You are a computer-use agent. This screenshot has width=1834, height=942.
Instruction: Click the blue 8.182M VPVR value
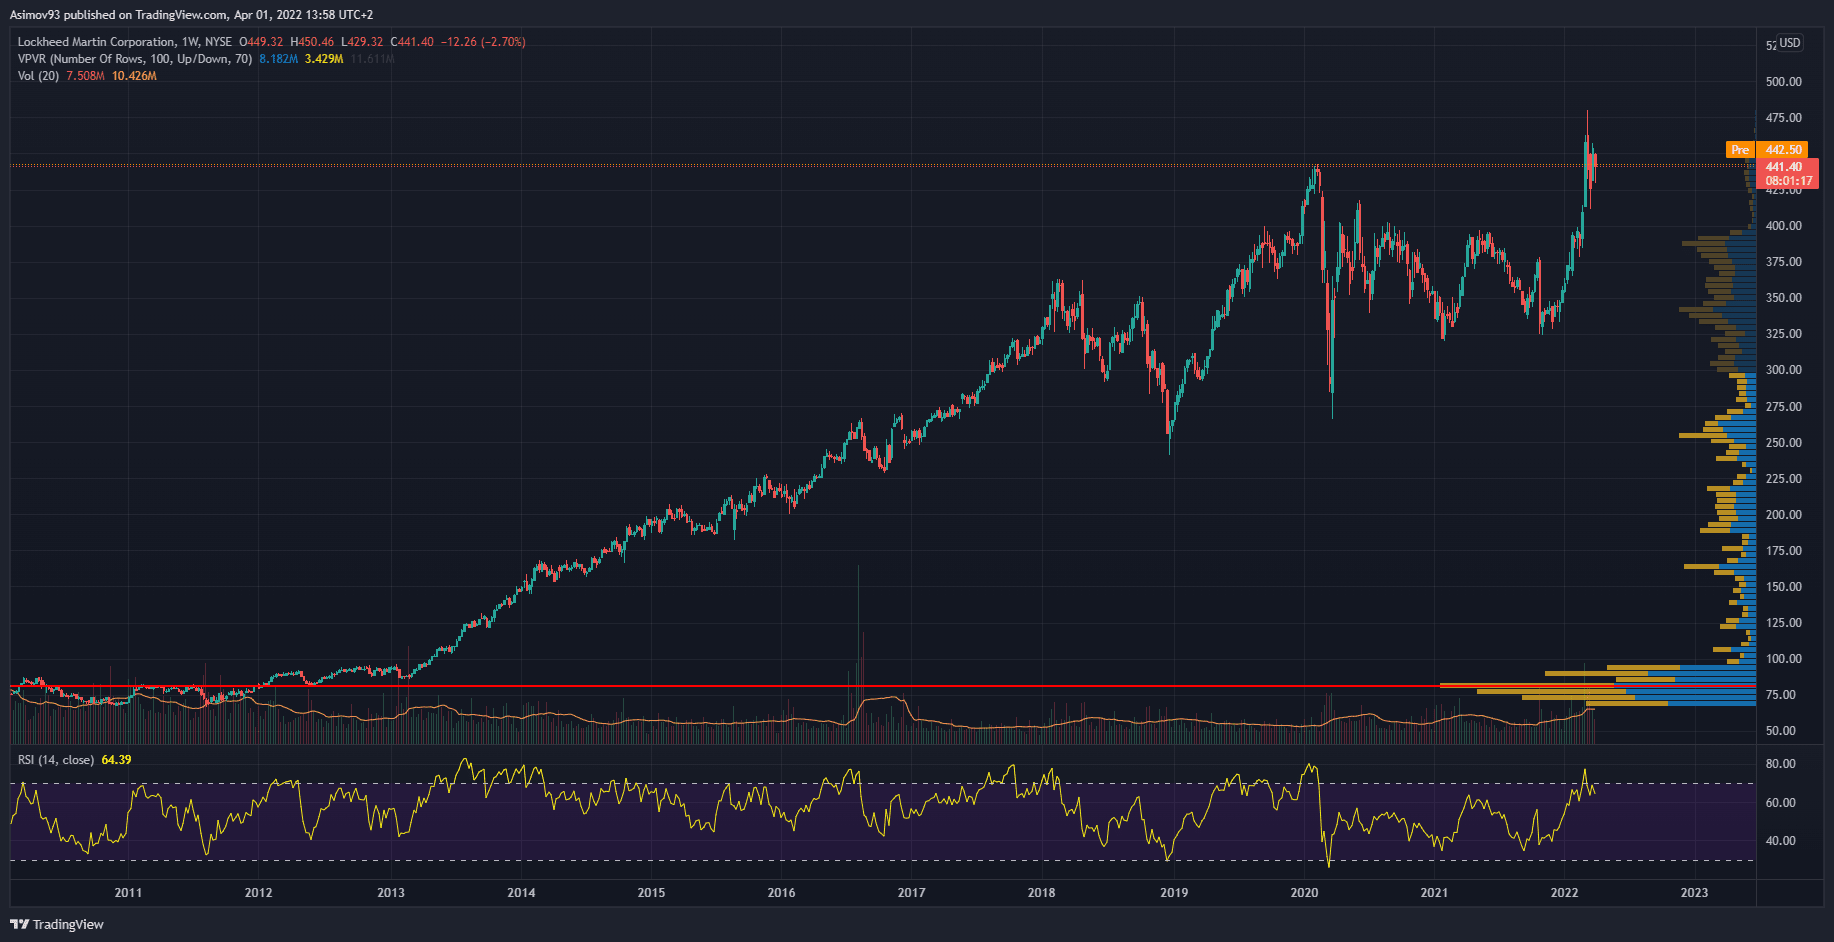pos(278,59)
